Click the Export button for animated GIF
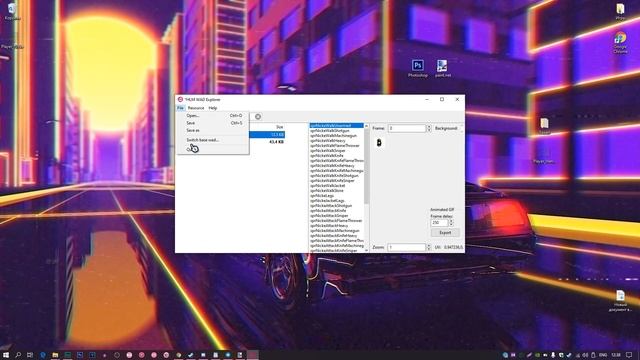The width and height of the screenshot is (640, 360). click(445, 233)
